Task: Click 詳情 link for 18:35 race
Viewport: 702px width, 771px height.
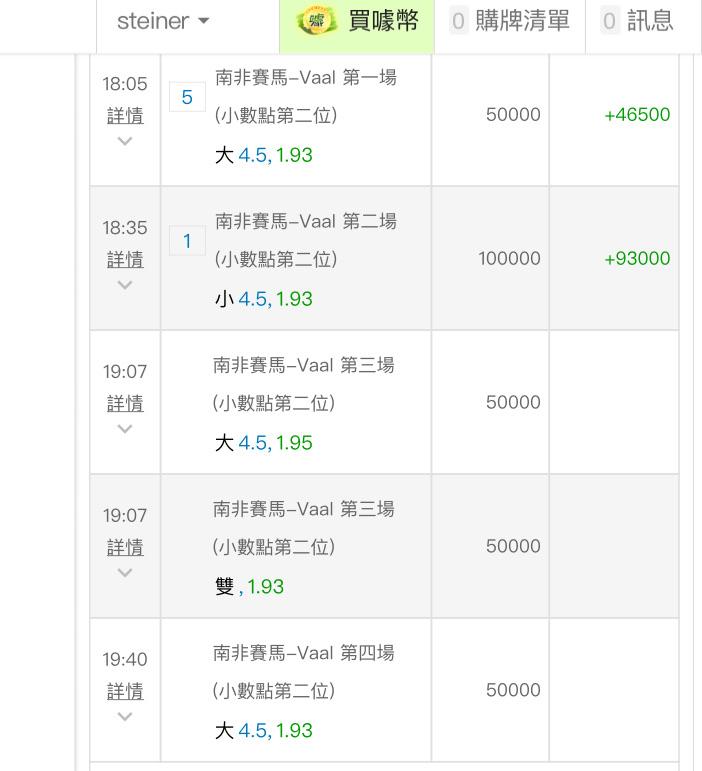Action: tap(125, 260)
